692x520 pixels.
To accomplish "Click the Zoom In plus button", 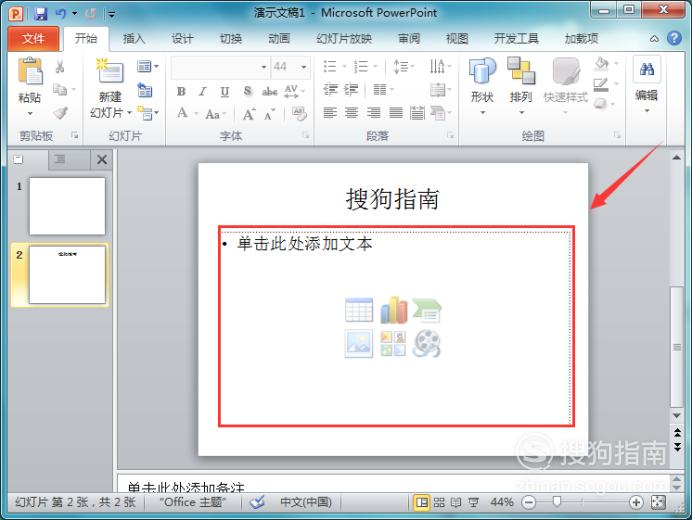I will pos(636,502).
